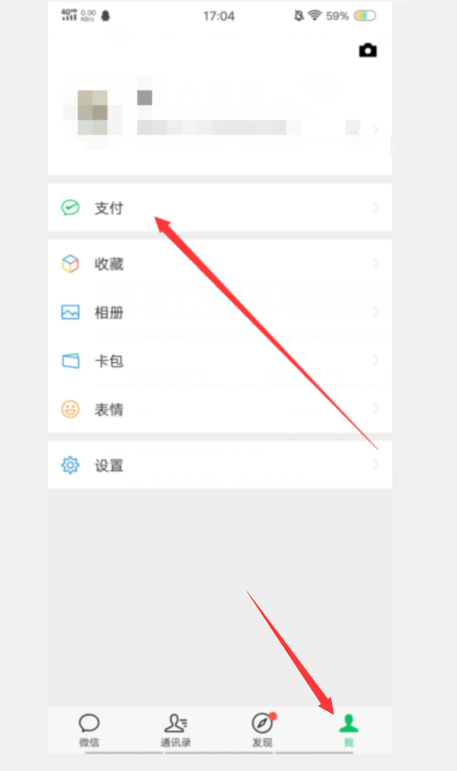Select the 我 profile tab
Viewport: 457px width, 771px height.
[x=349, y=730]
